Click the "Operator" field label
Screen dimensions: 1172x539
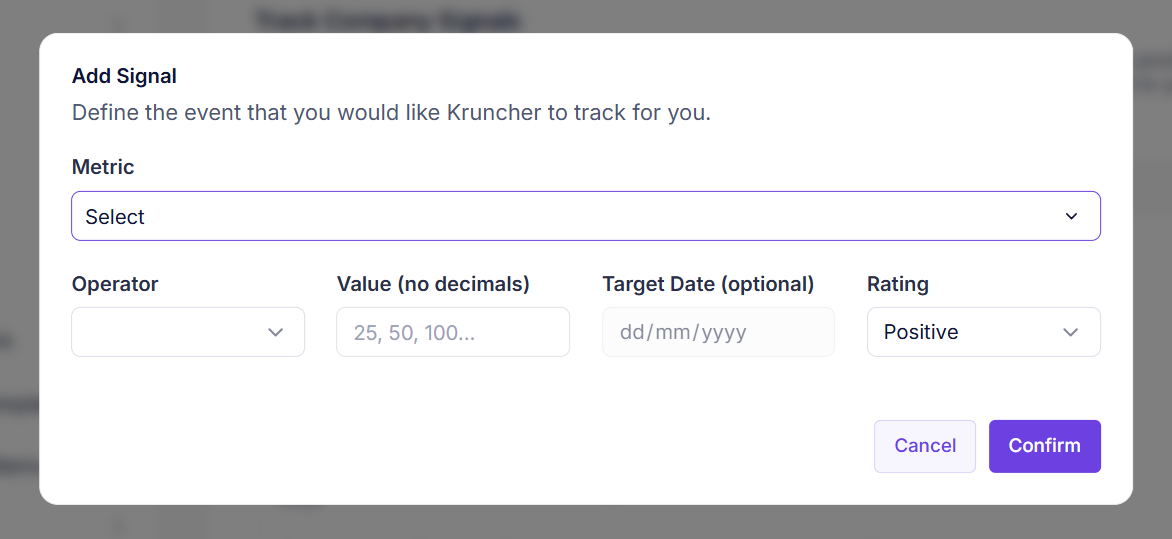115,284
